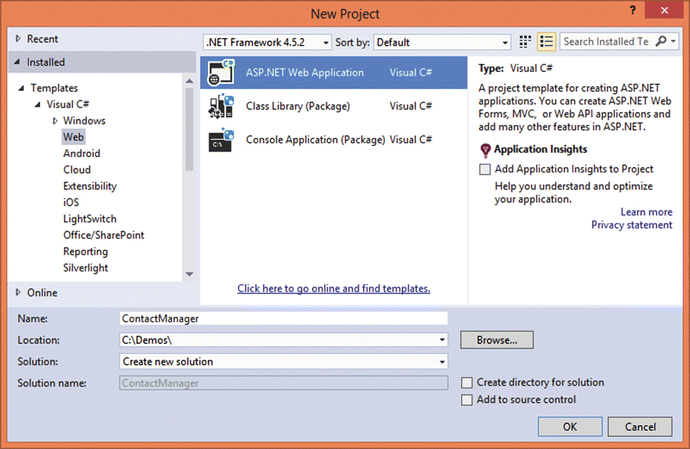Viewport: 690px width, 449px height.
Task: Select the Silverlight template category
Action: pos(85,268)
